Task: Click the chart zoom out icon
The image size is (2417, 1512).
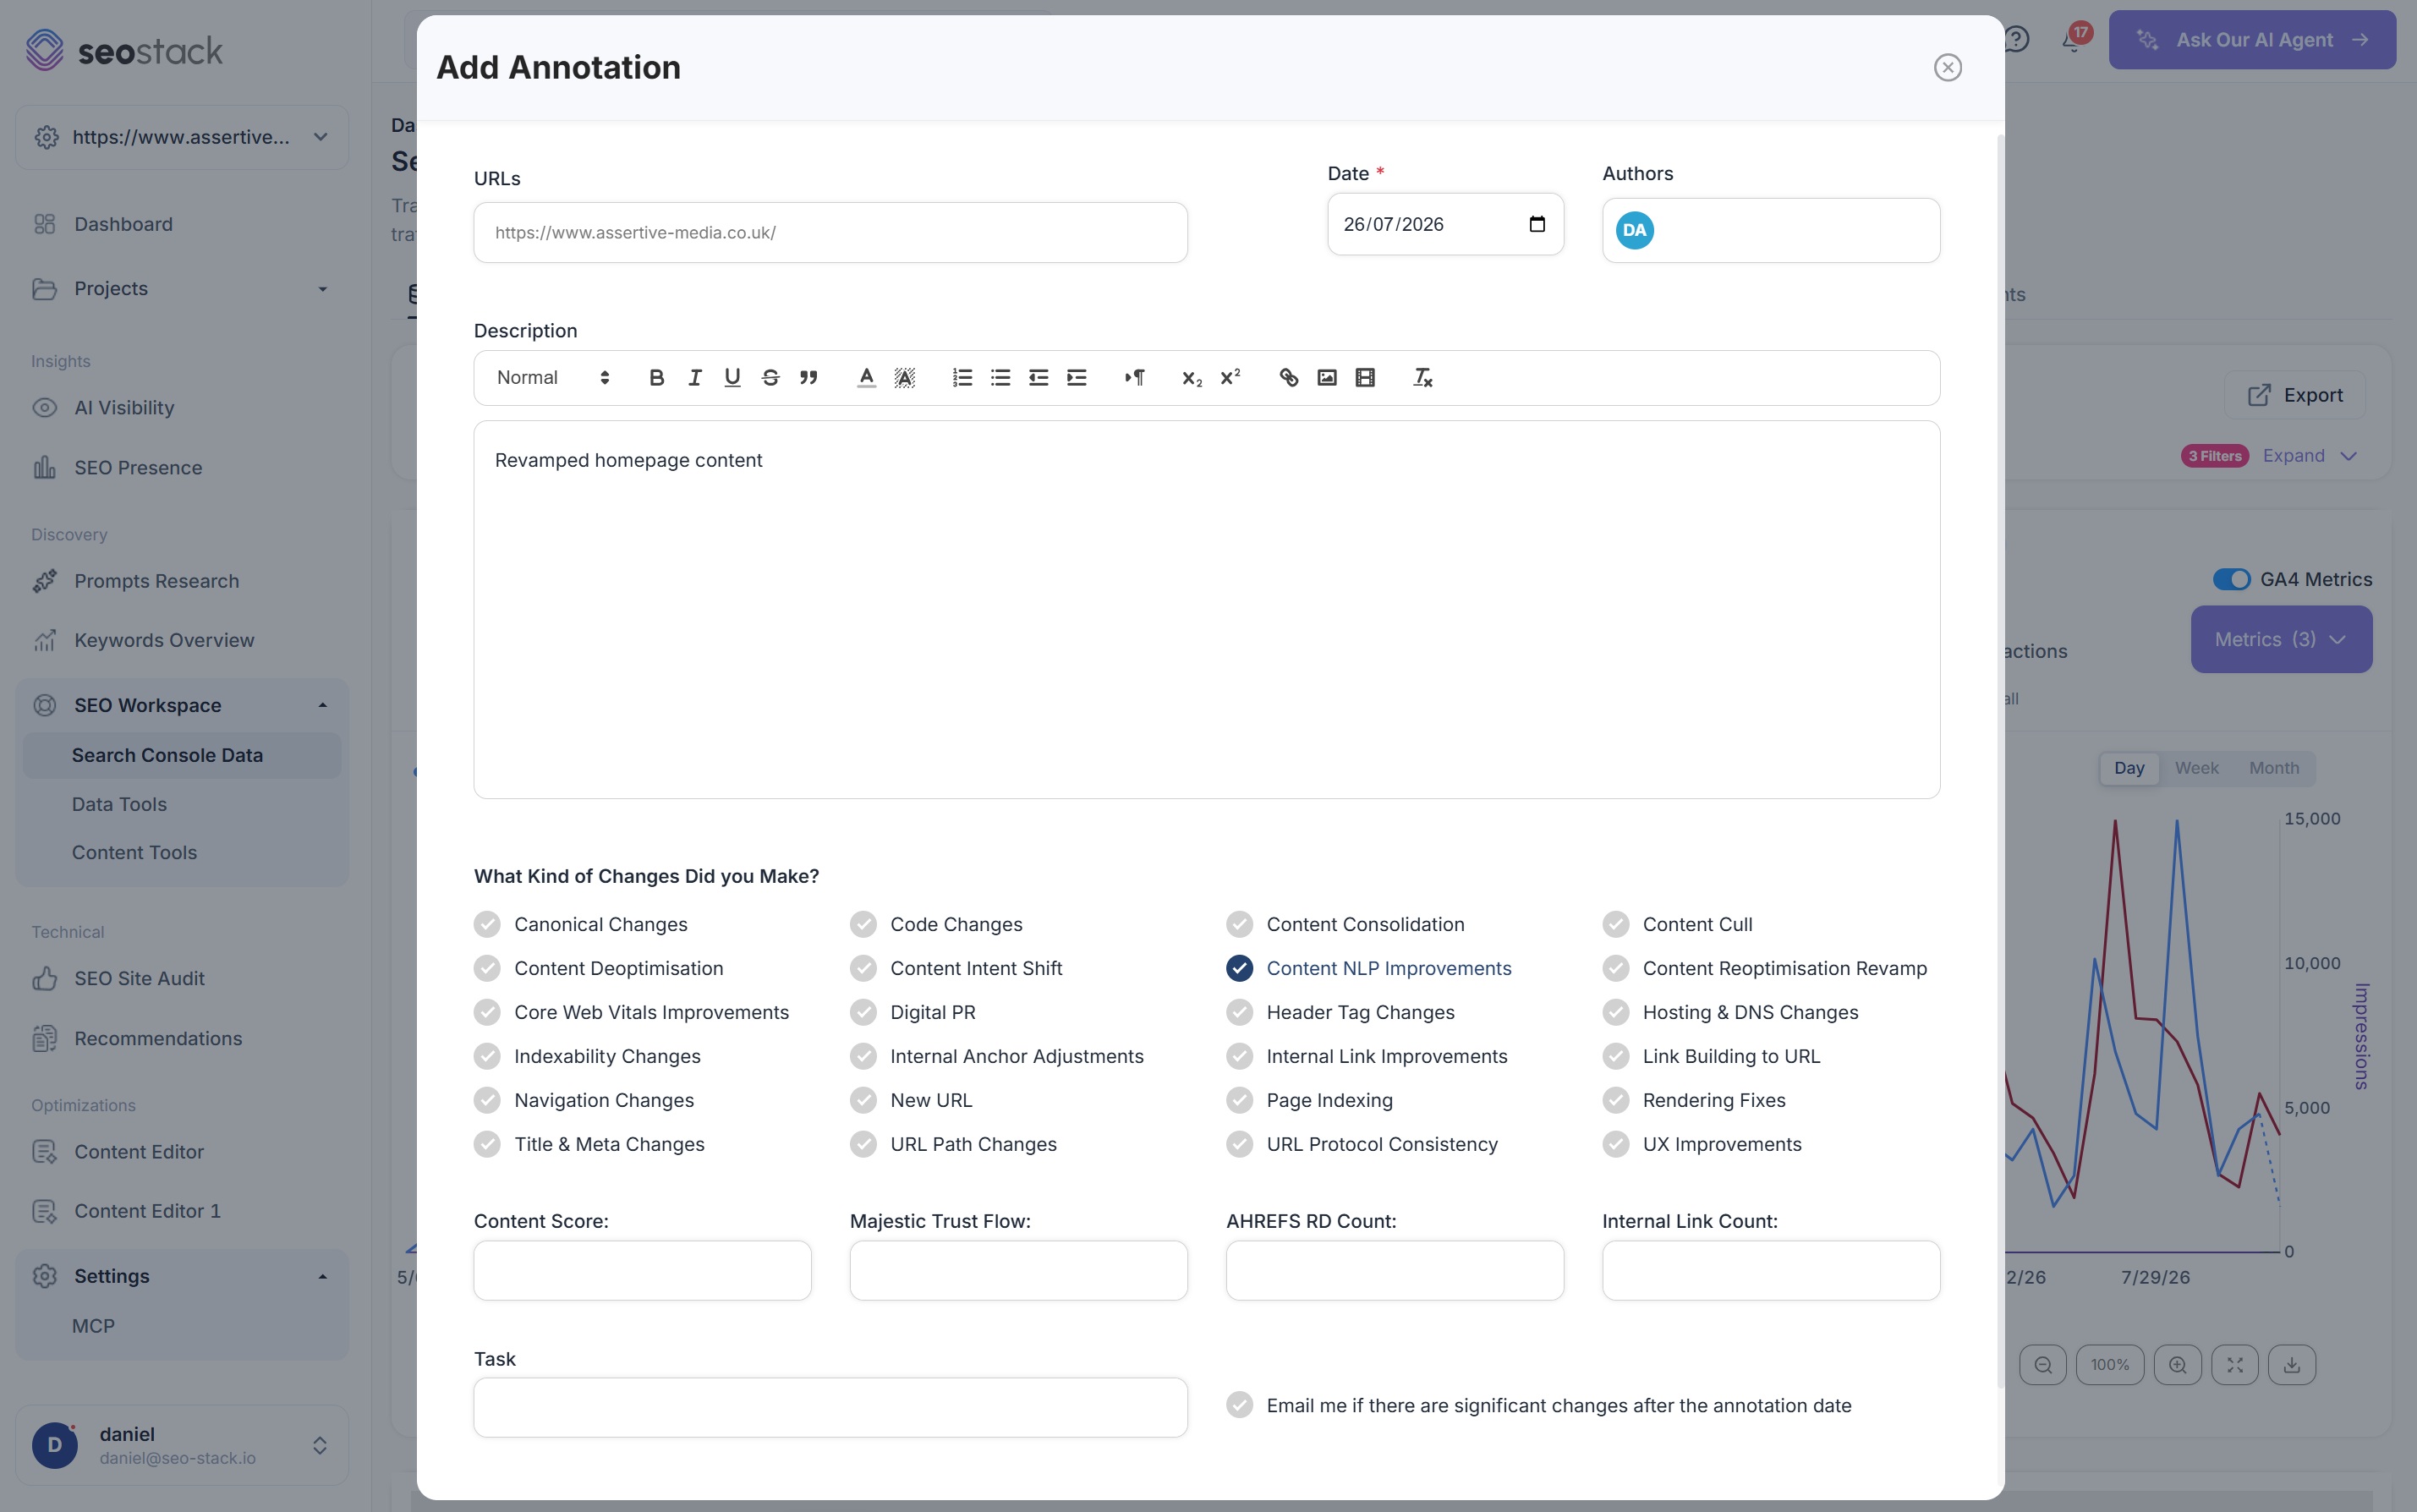Action: 2043,1365
